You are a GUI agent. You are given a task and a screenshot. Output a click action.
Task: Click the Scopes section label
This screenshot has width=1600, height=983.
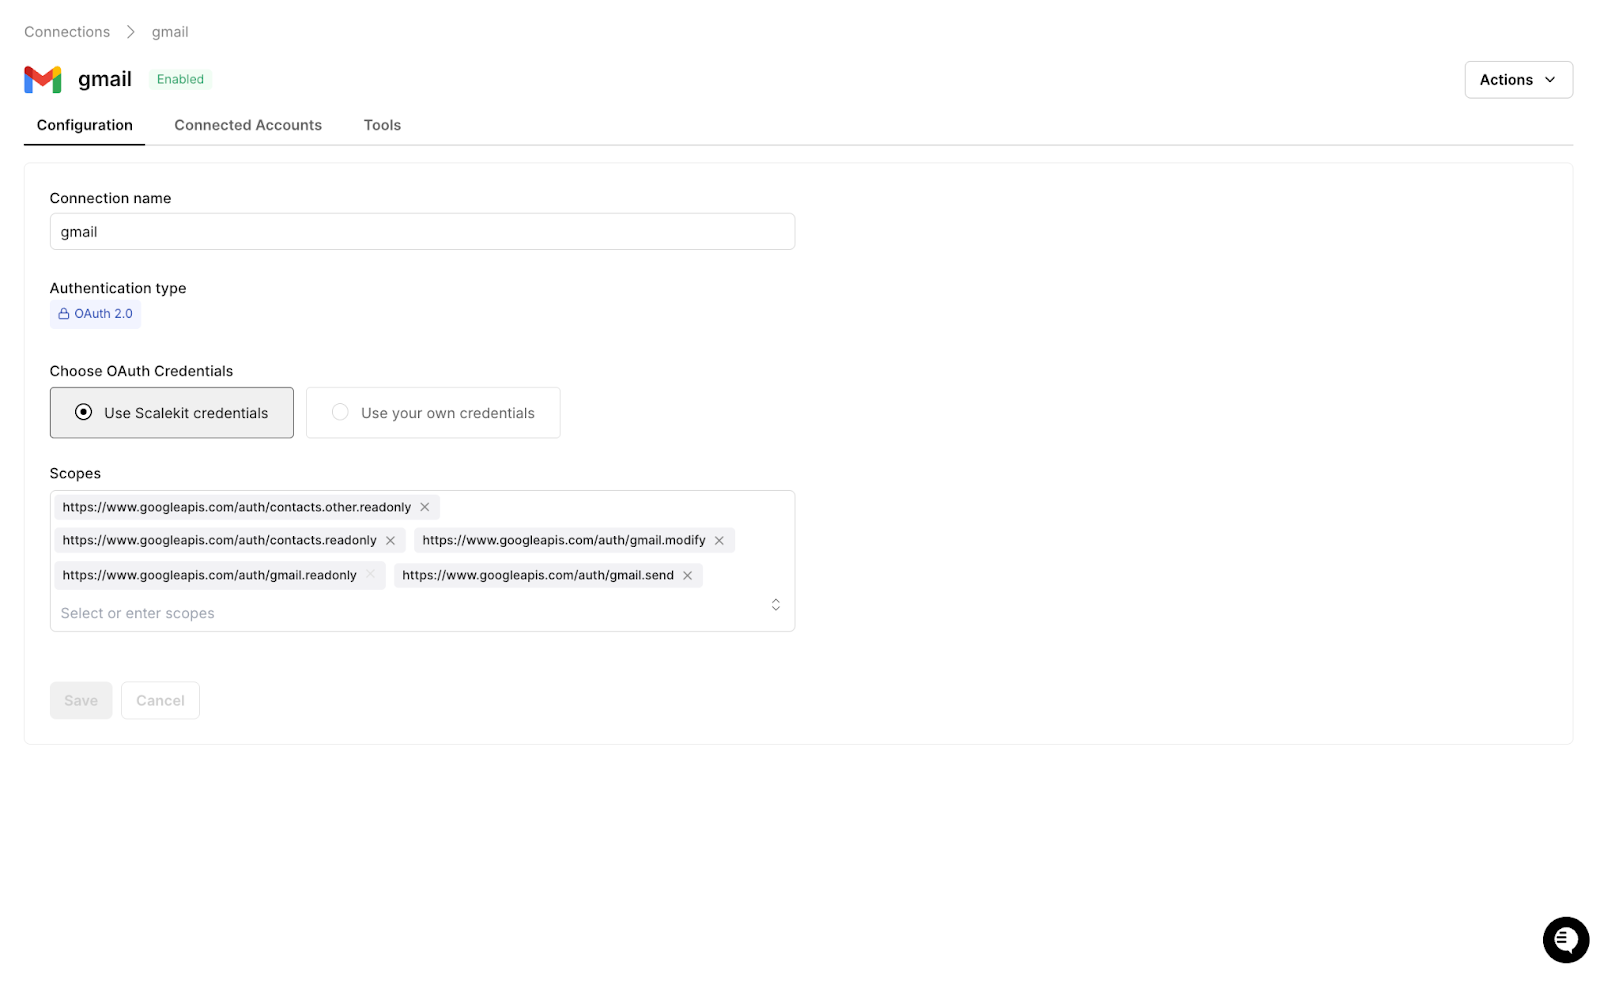[x=75, y=473]
